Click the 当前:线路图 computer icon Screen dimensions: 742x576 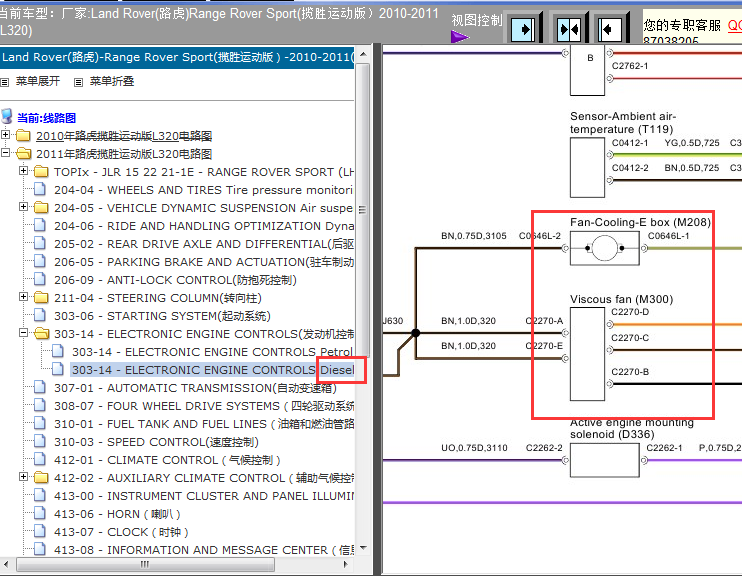coord(7,116)
